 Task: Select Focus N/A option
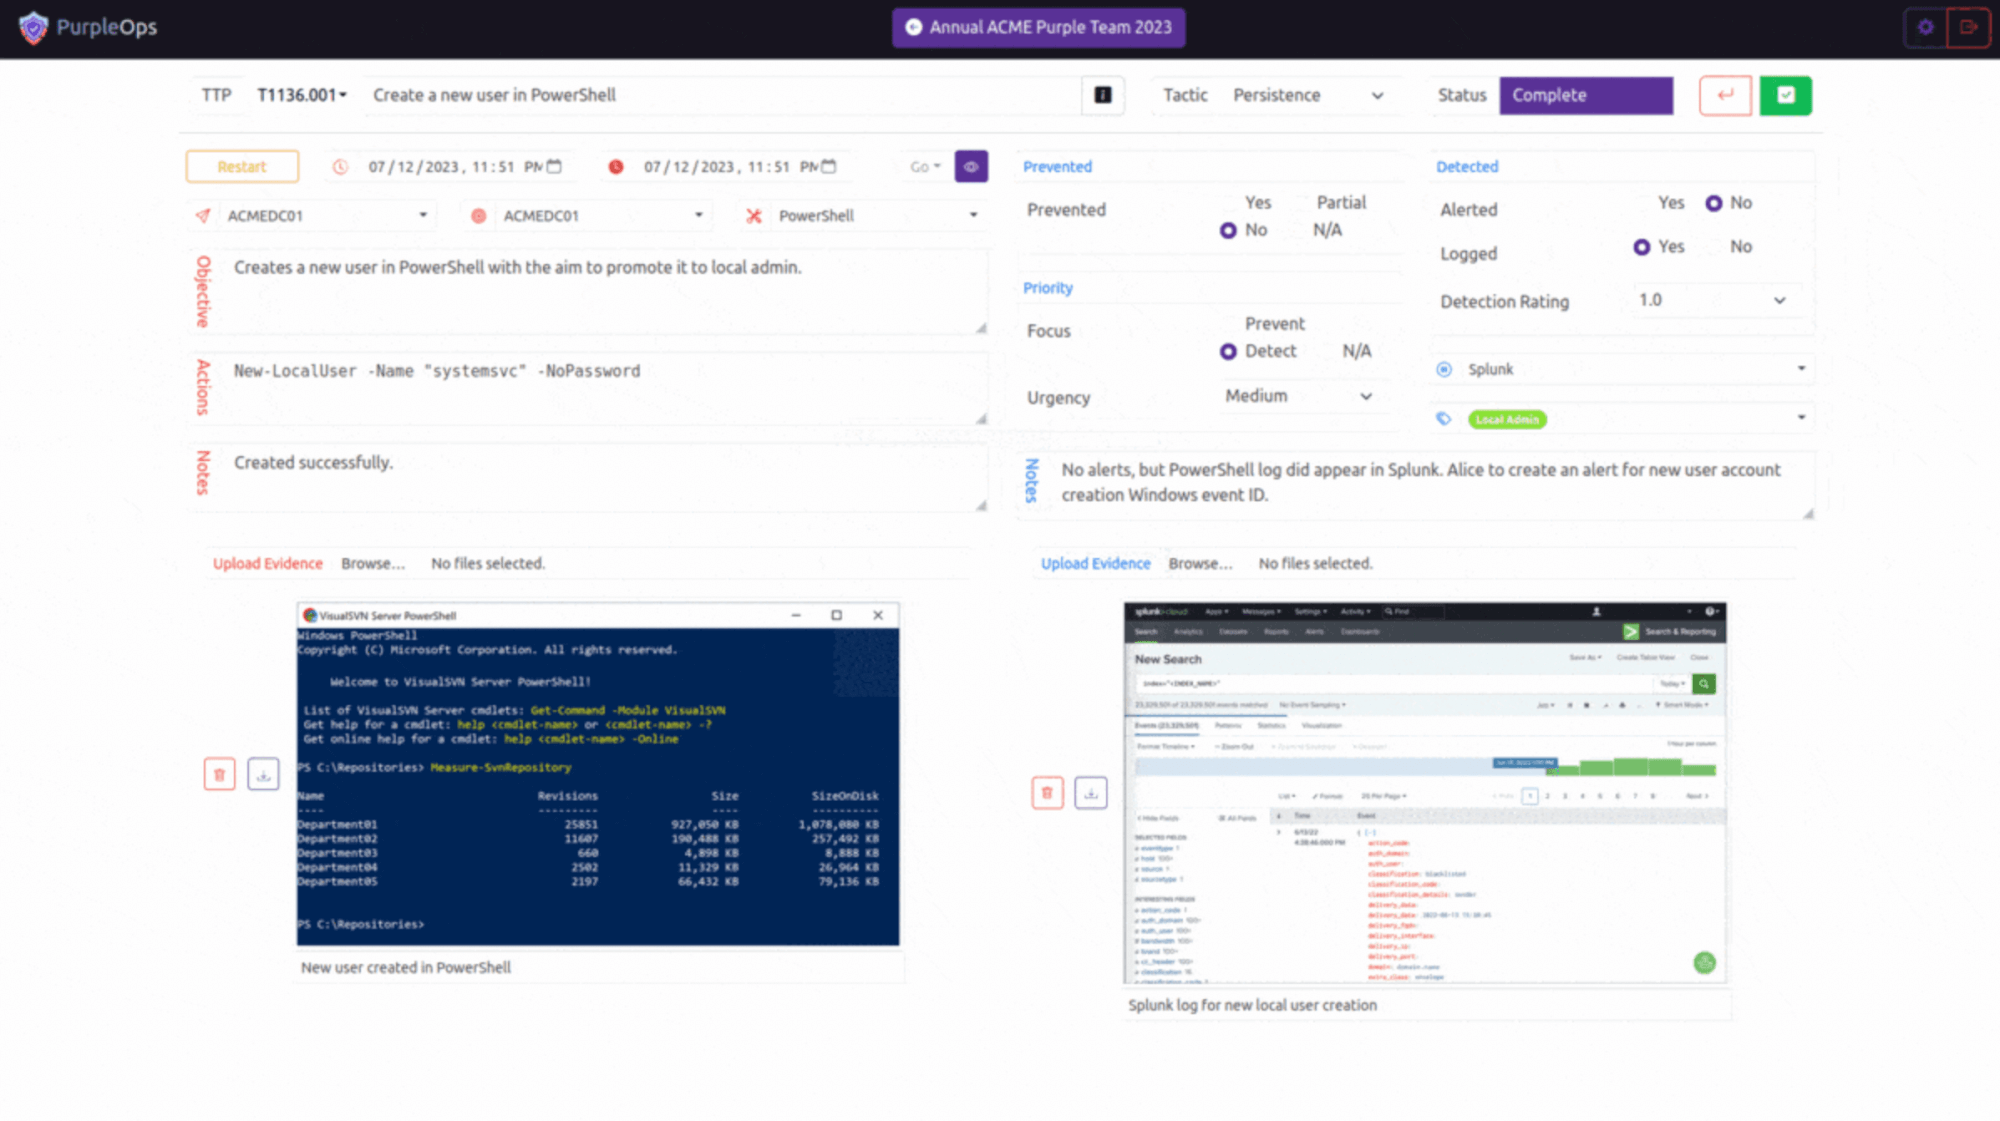point(1356,351)
